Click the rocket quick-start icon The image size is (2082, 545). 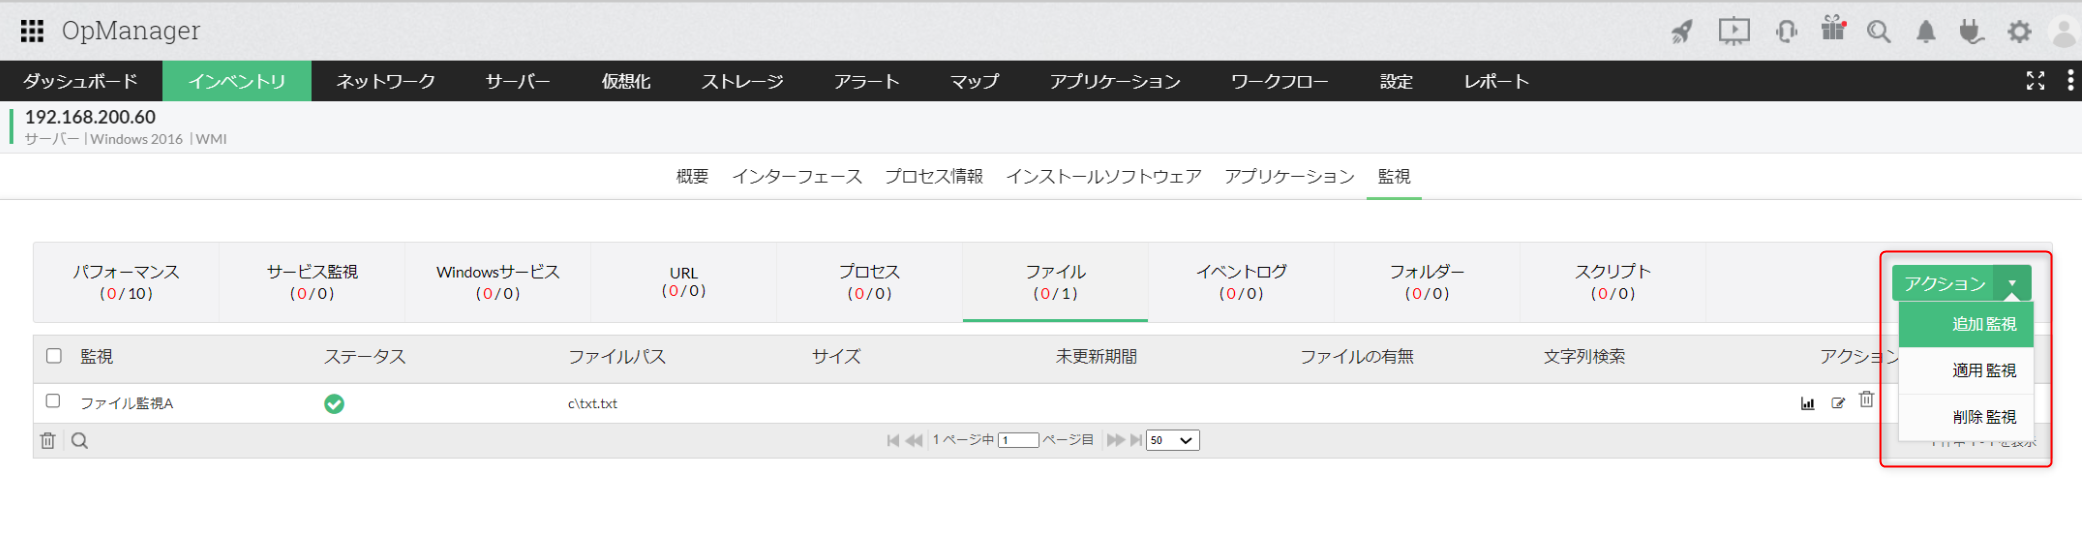pyautogui.click(x=1682, y=31)
